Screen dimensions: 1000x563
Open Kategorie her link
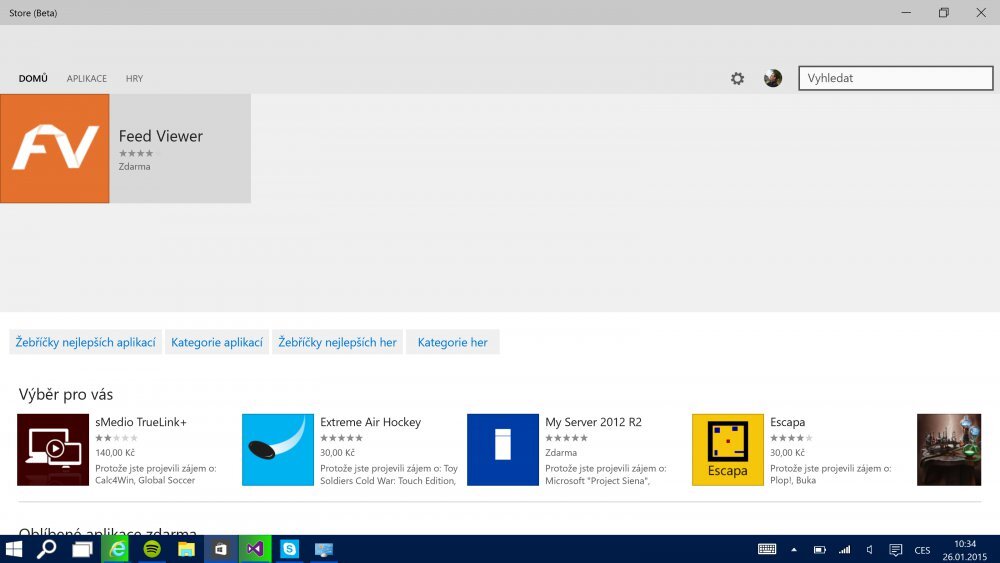pyautogui.click(x=453, y=342)
